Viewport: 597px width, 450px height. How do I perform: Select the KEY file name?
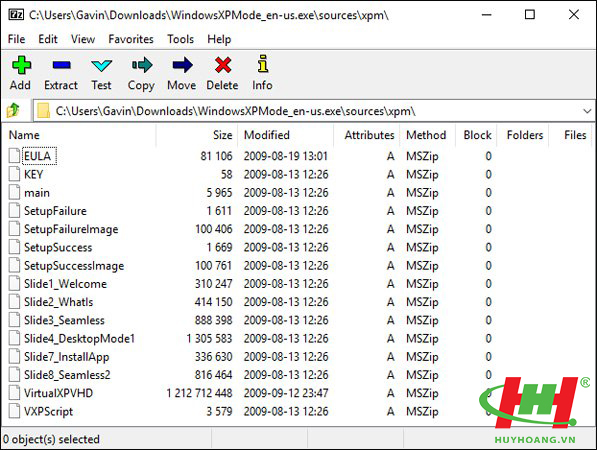click(x=34, y=174)
